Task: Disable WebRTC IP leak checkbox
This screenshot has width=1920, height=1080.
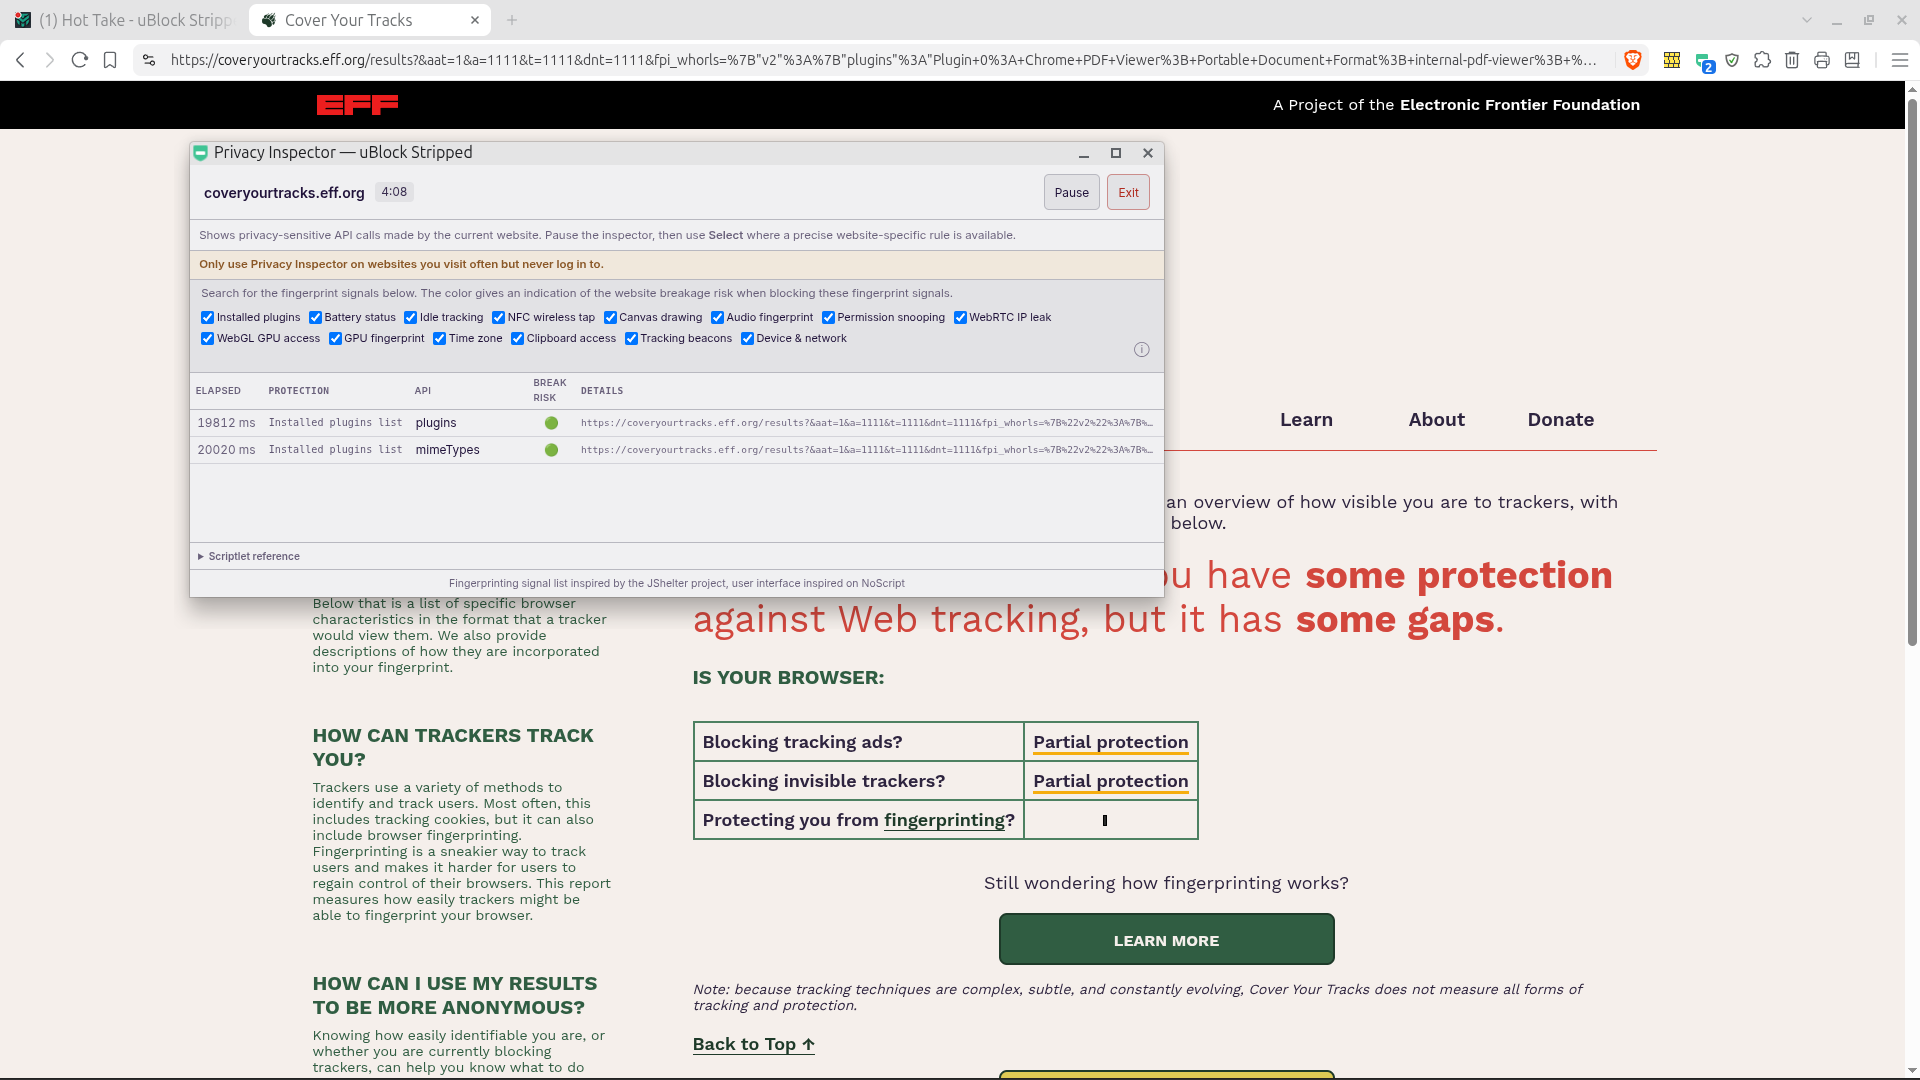Action: click(x=960, y=317)
